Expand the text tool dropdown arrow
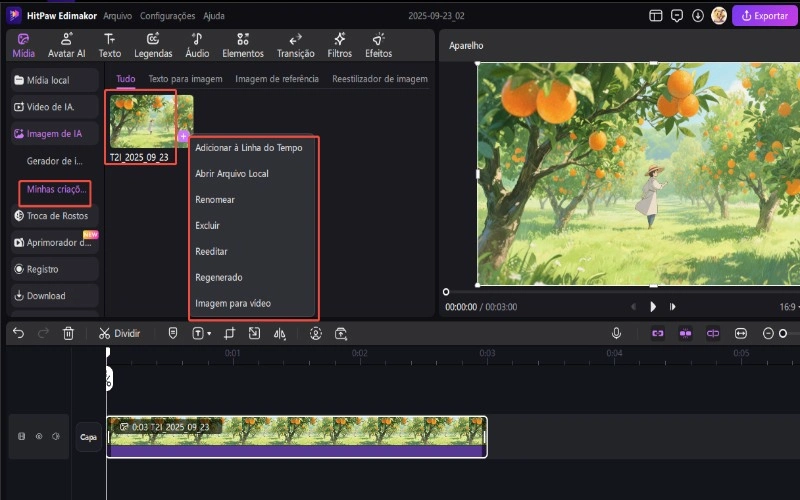 click(x=208, y=333)
